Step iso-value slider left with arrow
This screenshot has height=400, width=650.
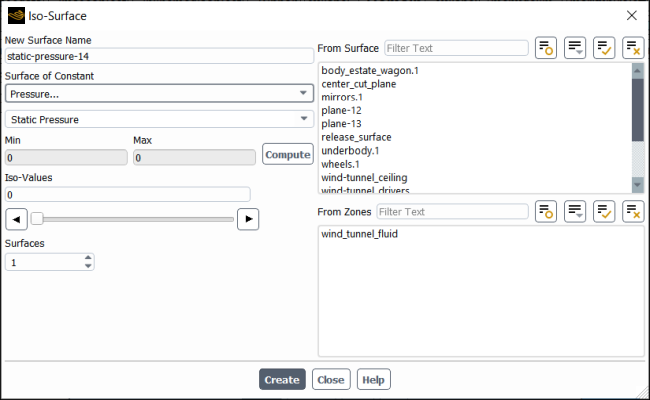pos(17,219)
